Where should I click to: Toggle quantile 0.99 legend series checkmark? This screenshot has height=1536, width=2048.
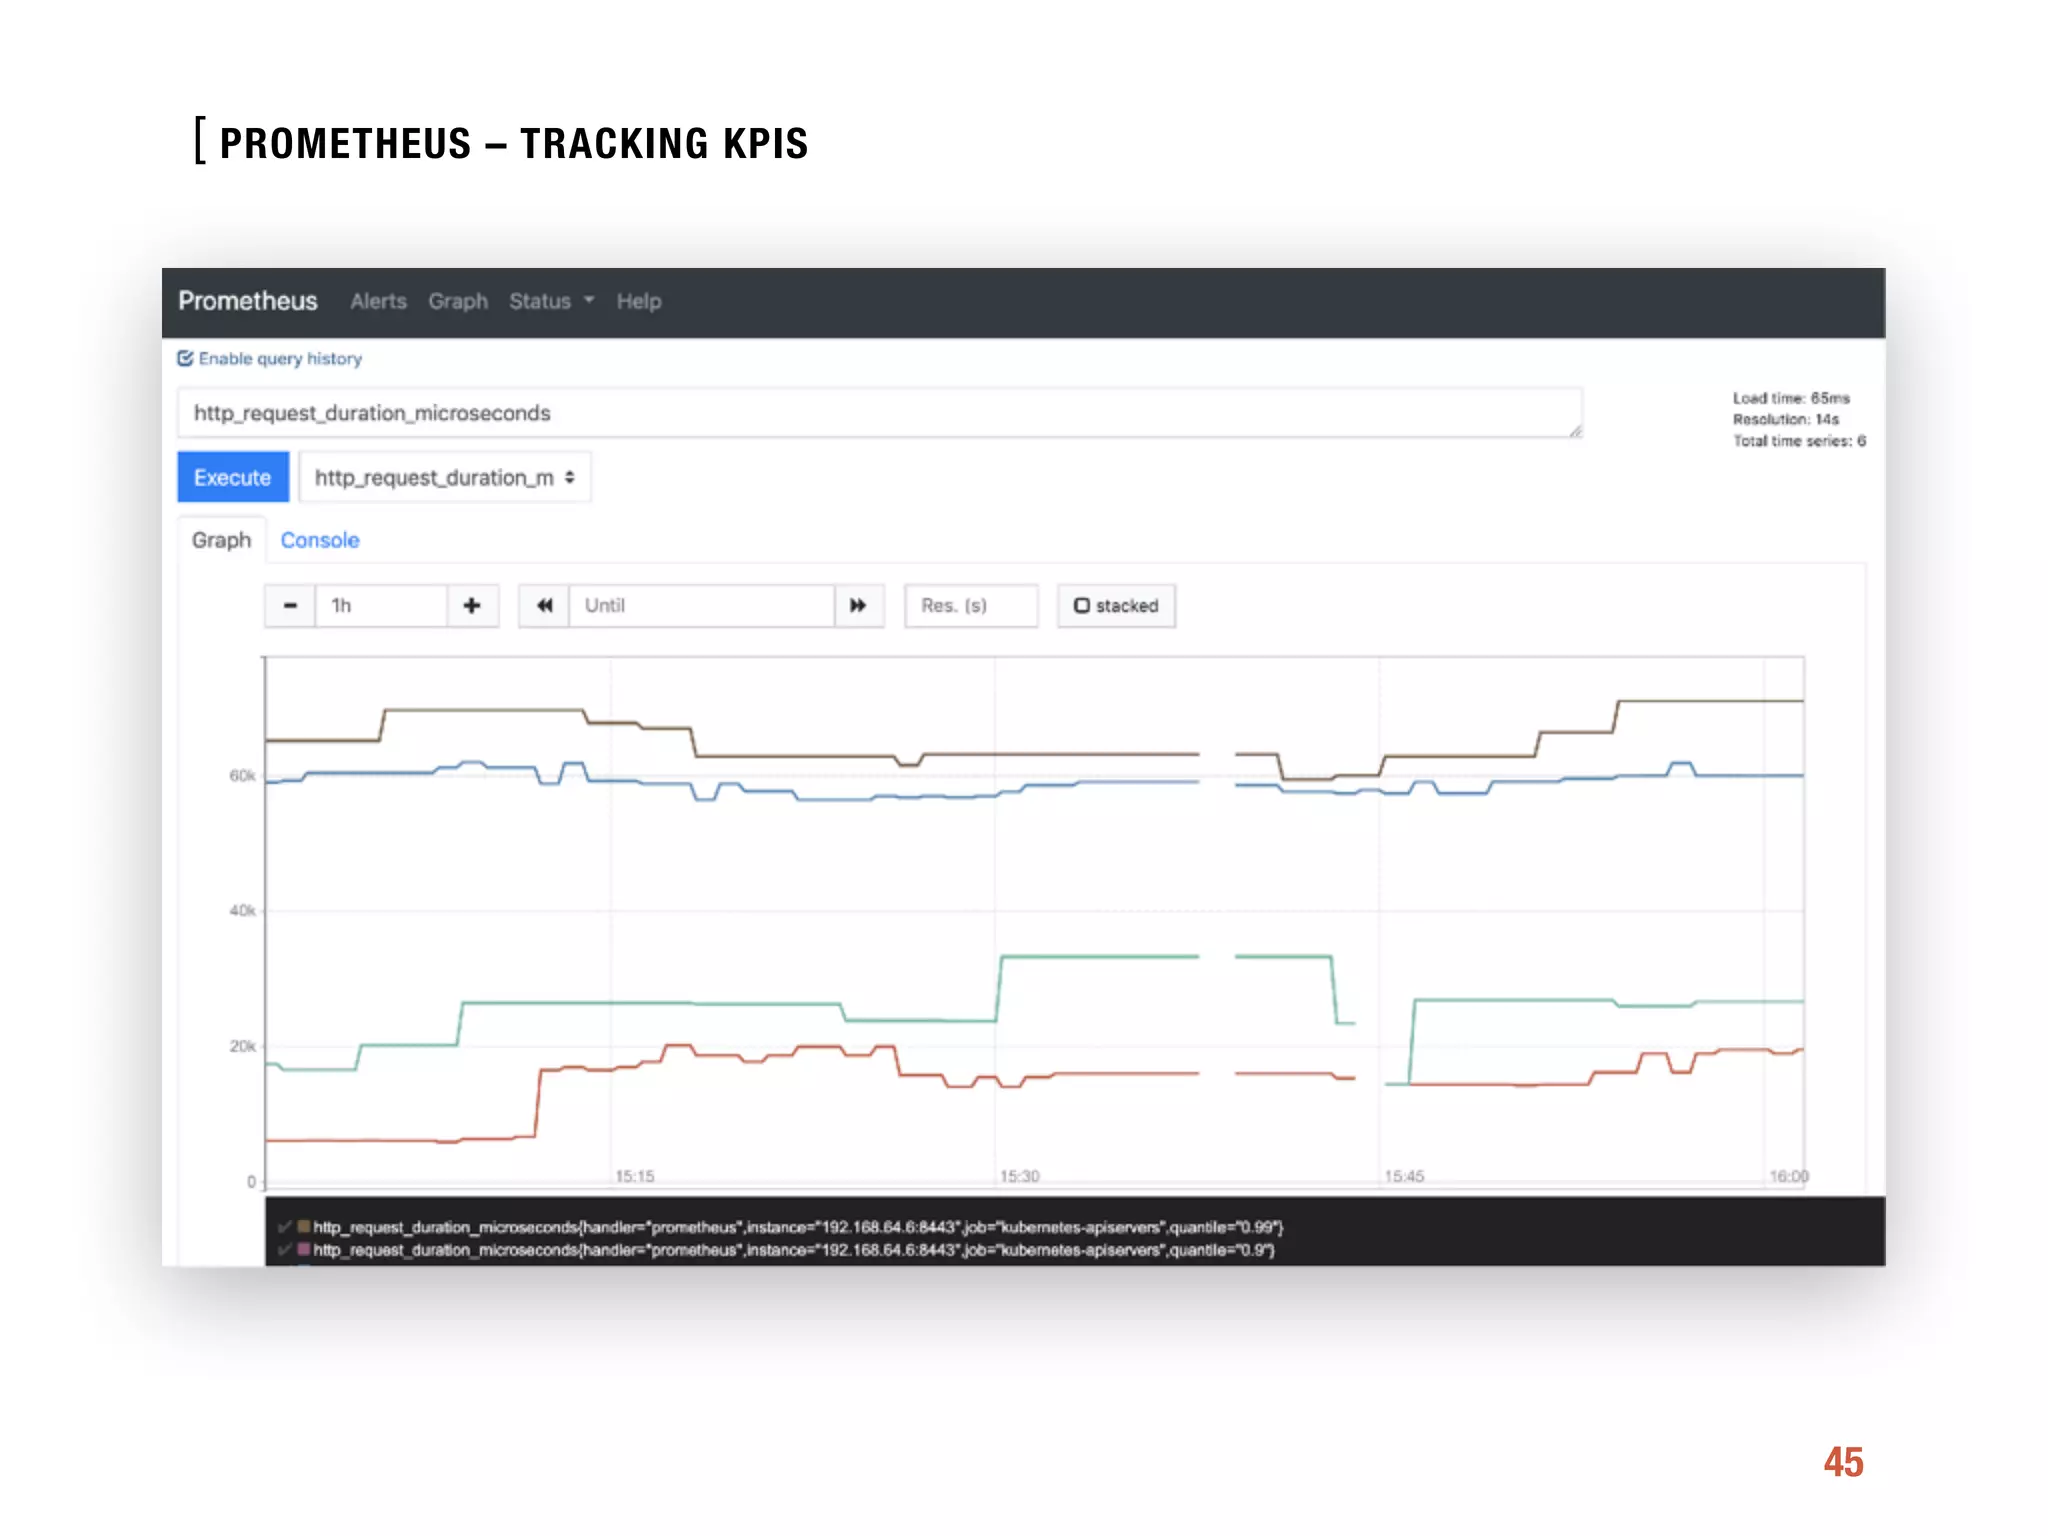[x=285, y=1227]
